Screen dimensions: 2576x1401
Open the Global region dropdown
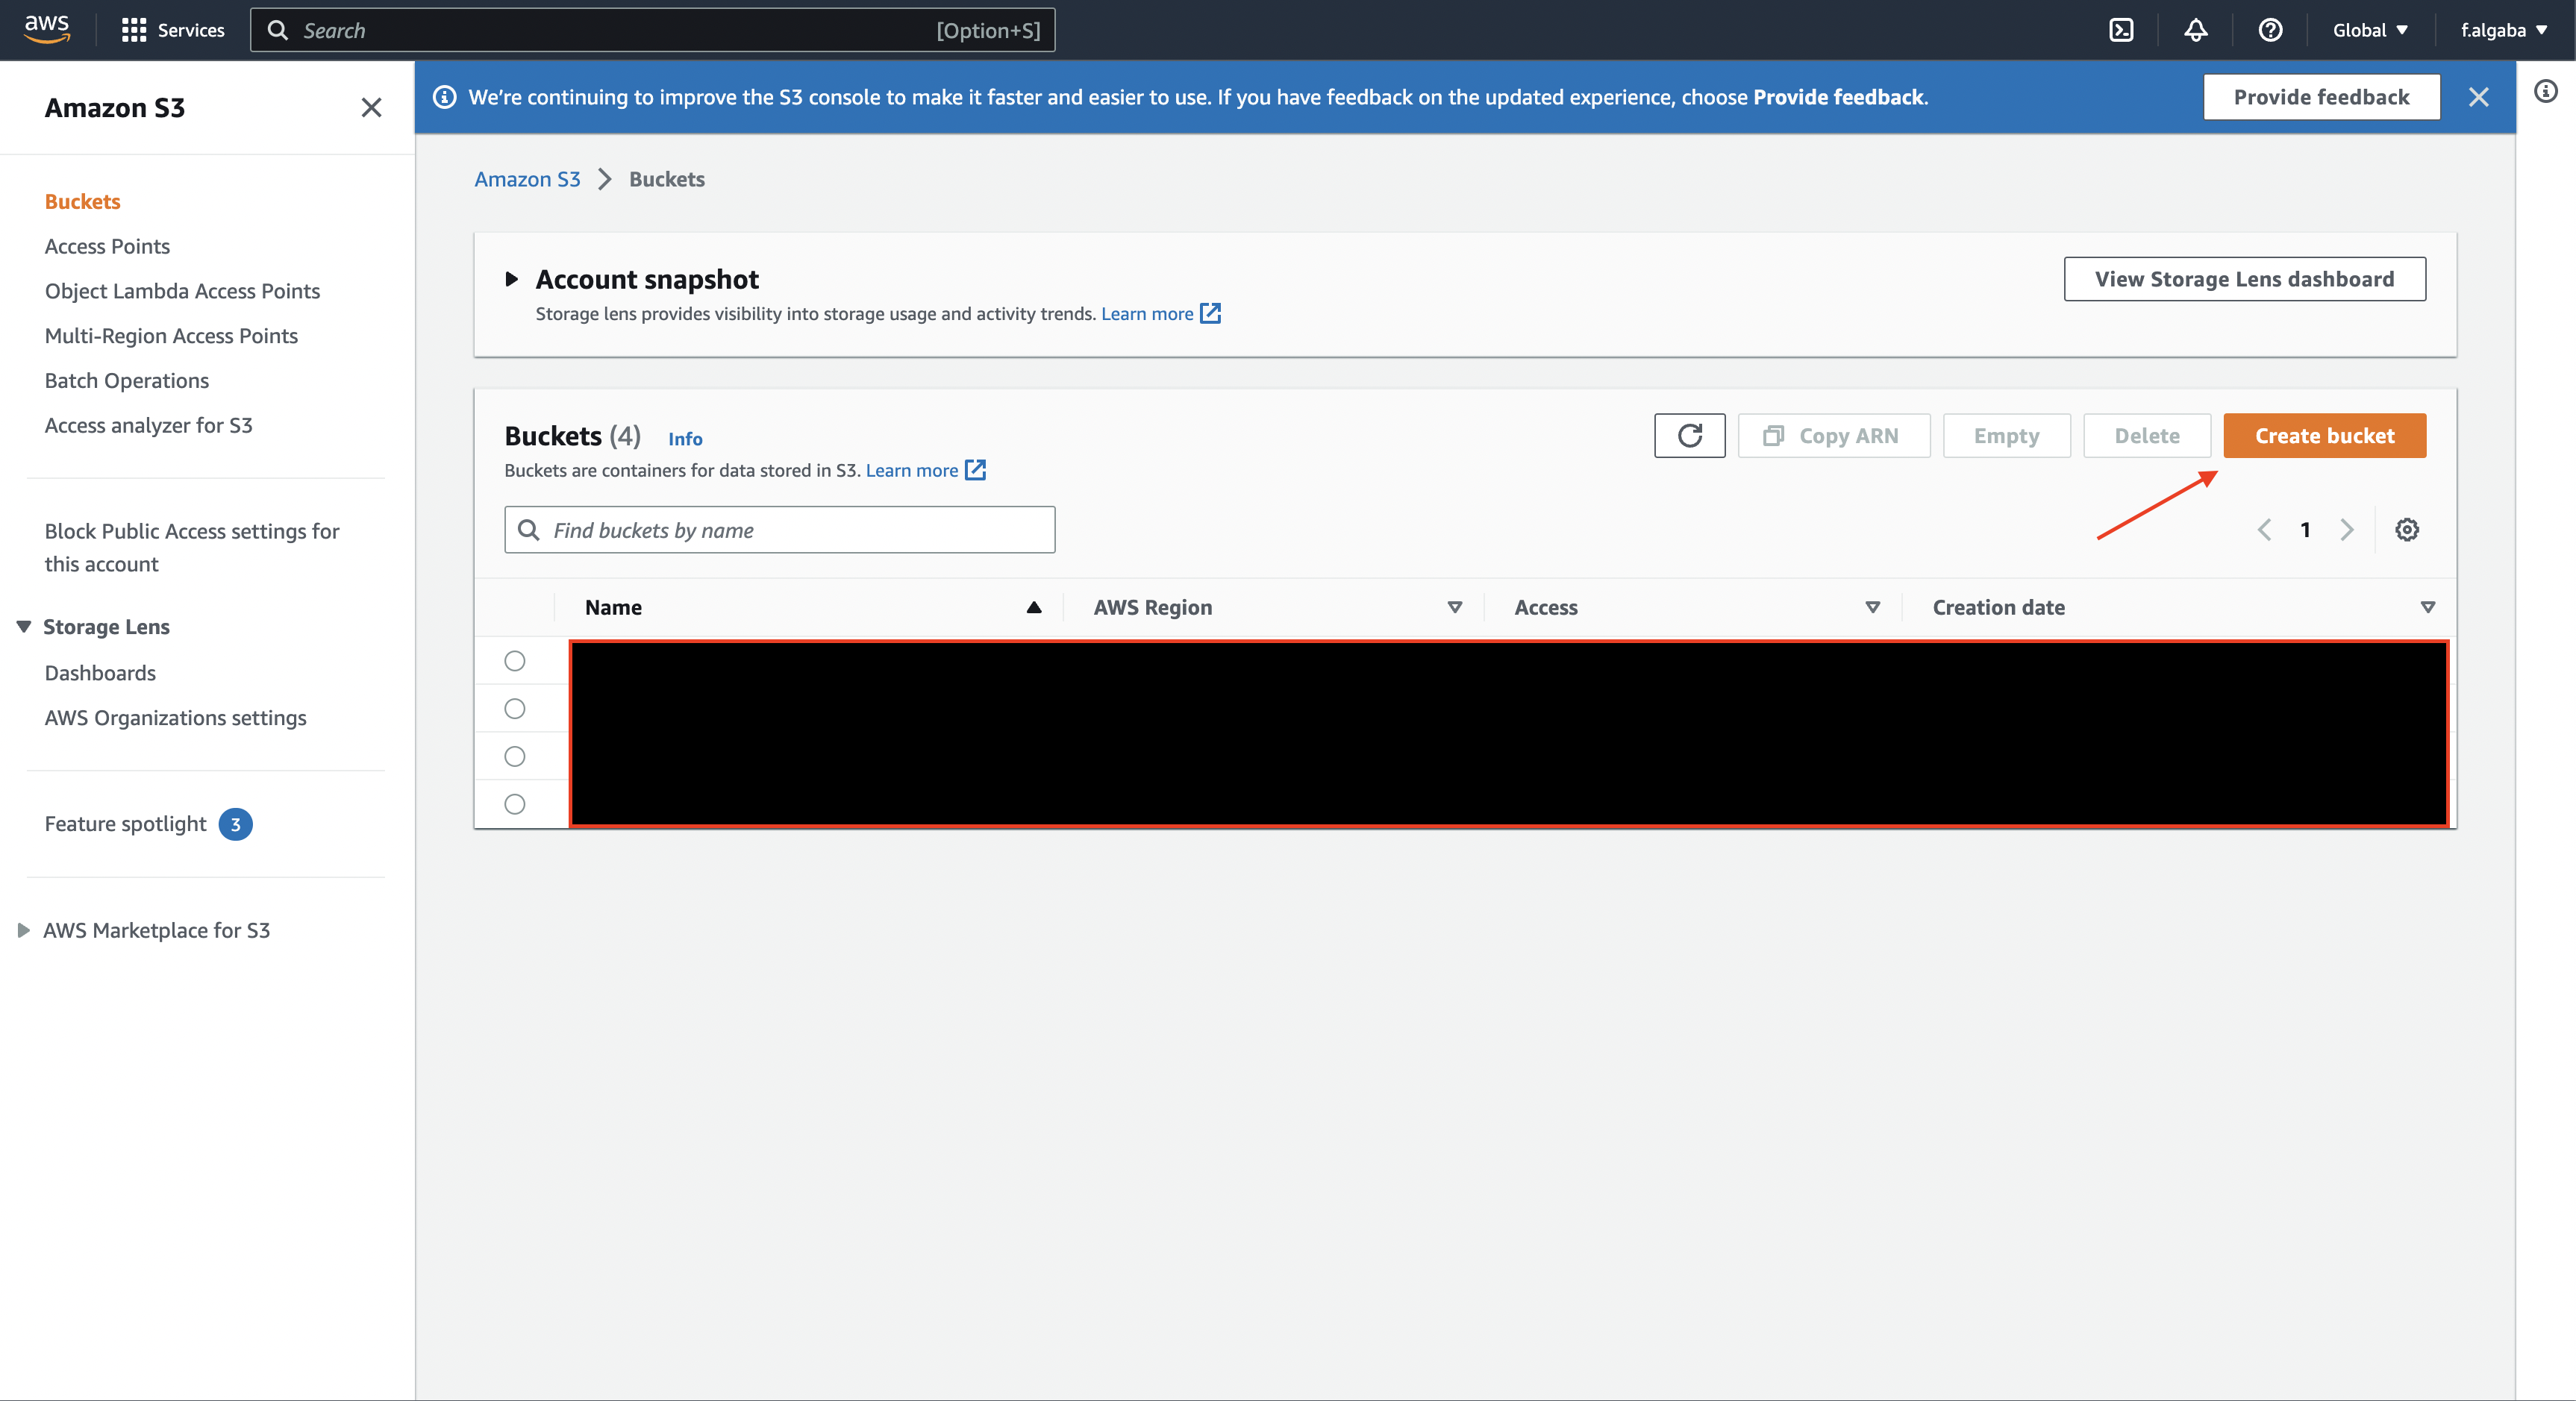(x=2369, y=30)
